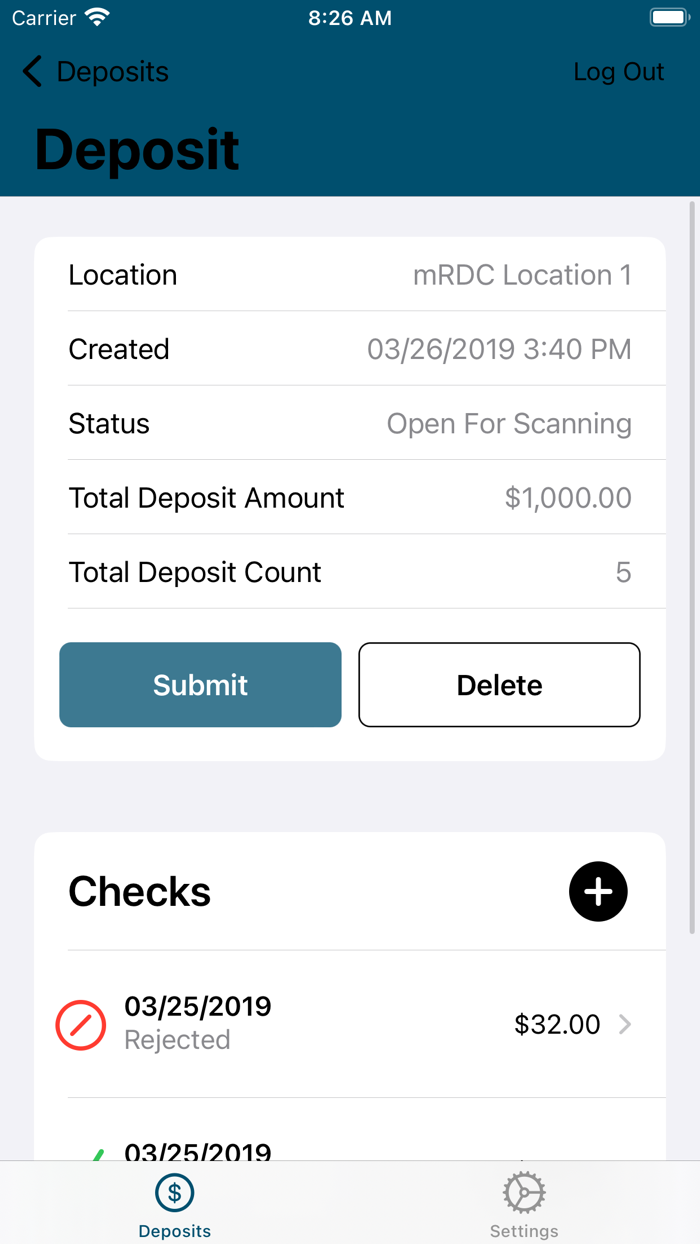Image resolution: width=700 pixels, height=1244 pixels.
Task: Tap the back chevron beside Deposits
Action: [x=31, y=71]
